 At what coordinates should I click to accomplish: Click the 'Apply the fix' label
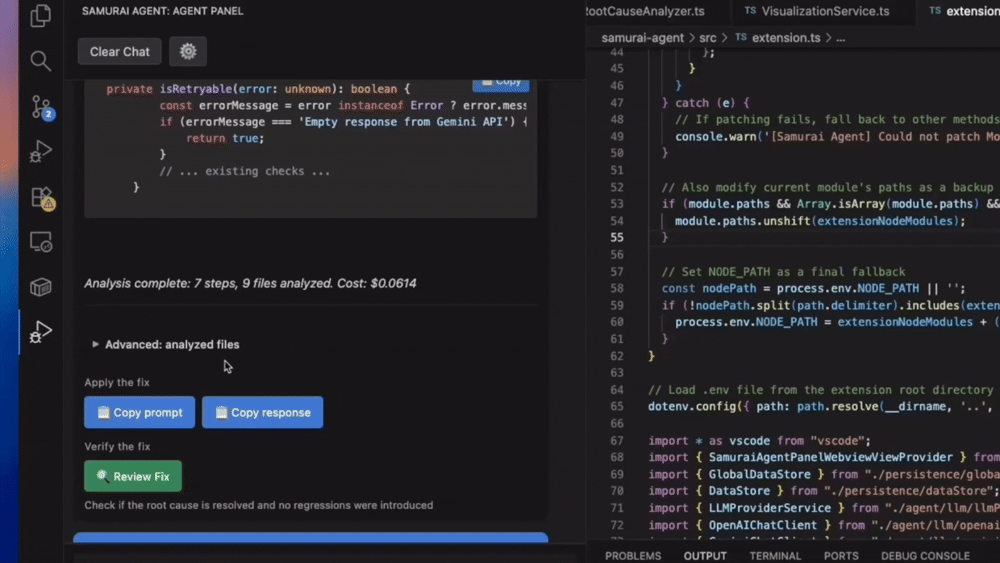coord(117,383)
